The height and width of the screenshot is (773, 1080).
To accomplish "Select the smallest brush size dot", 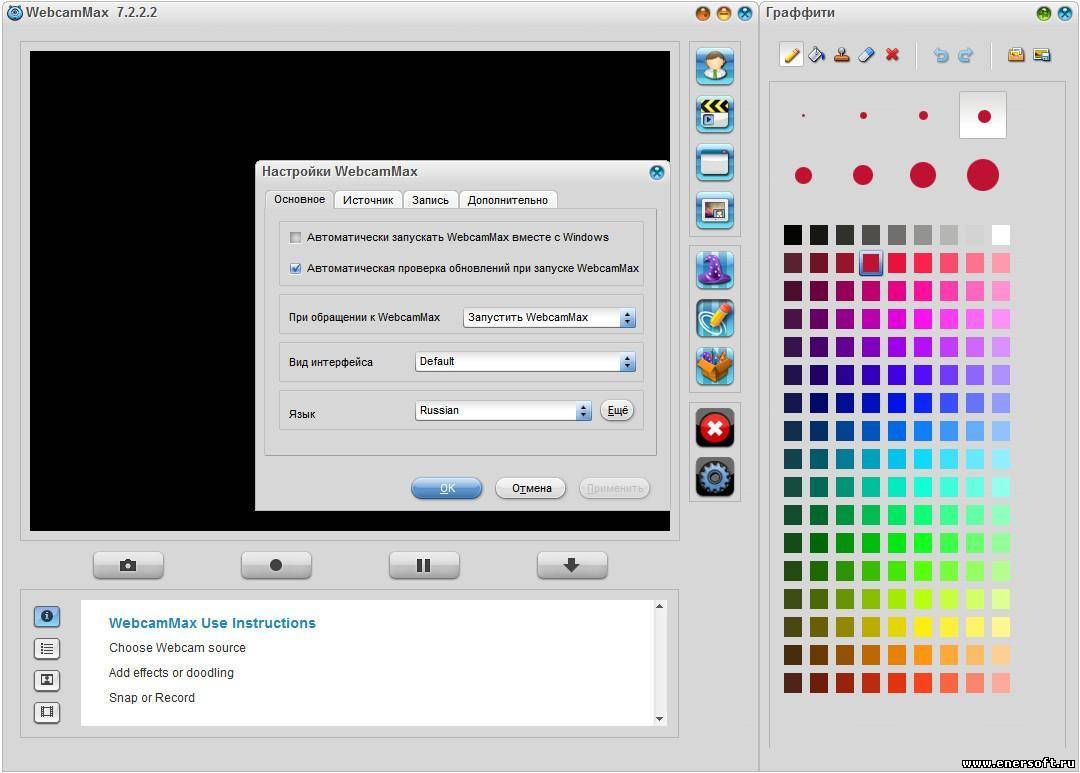I will (x=803, y=116).
